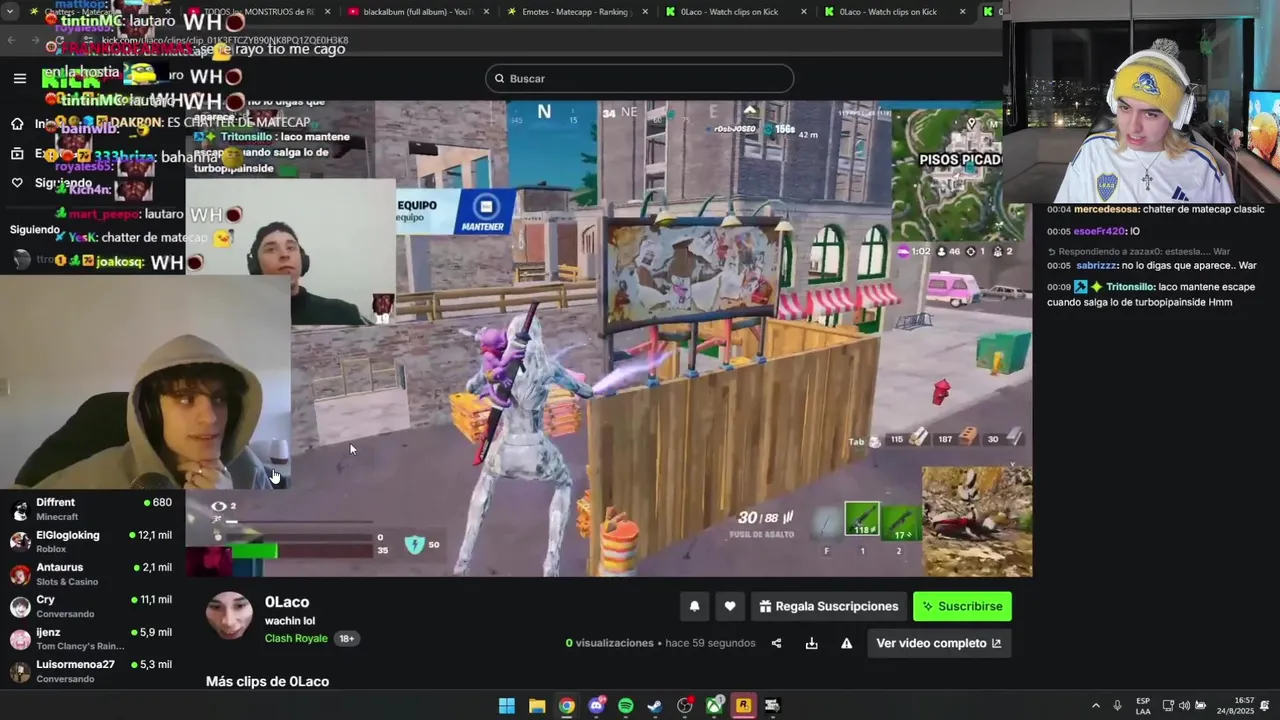Click the browse icon in Kick sidebar
The image size is (1280, 720).
(17, 153)
